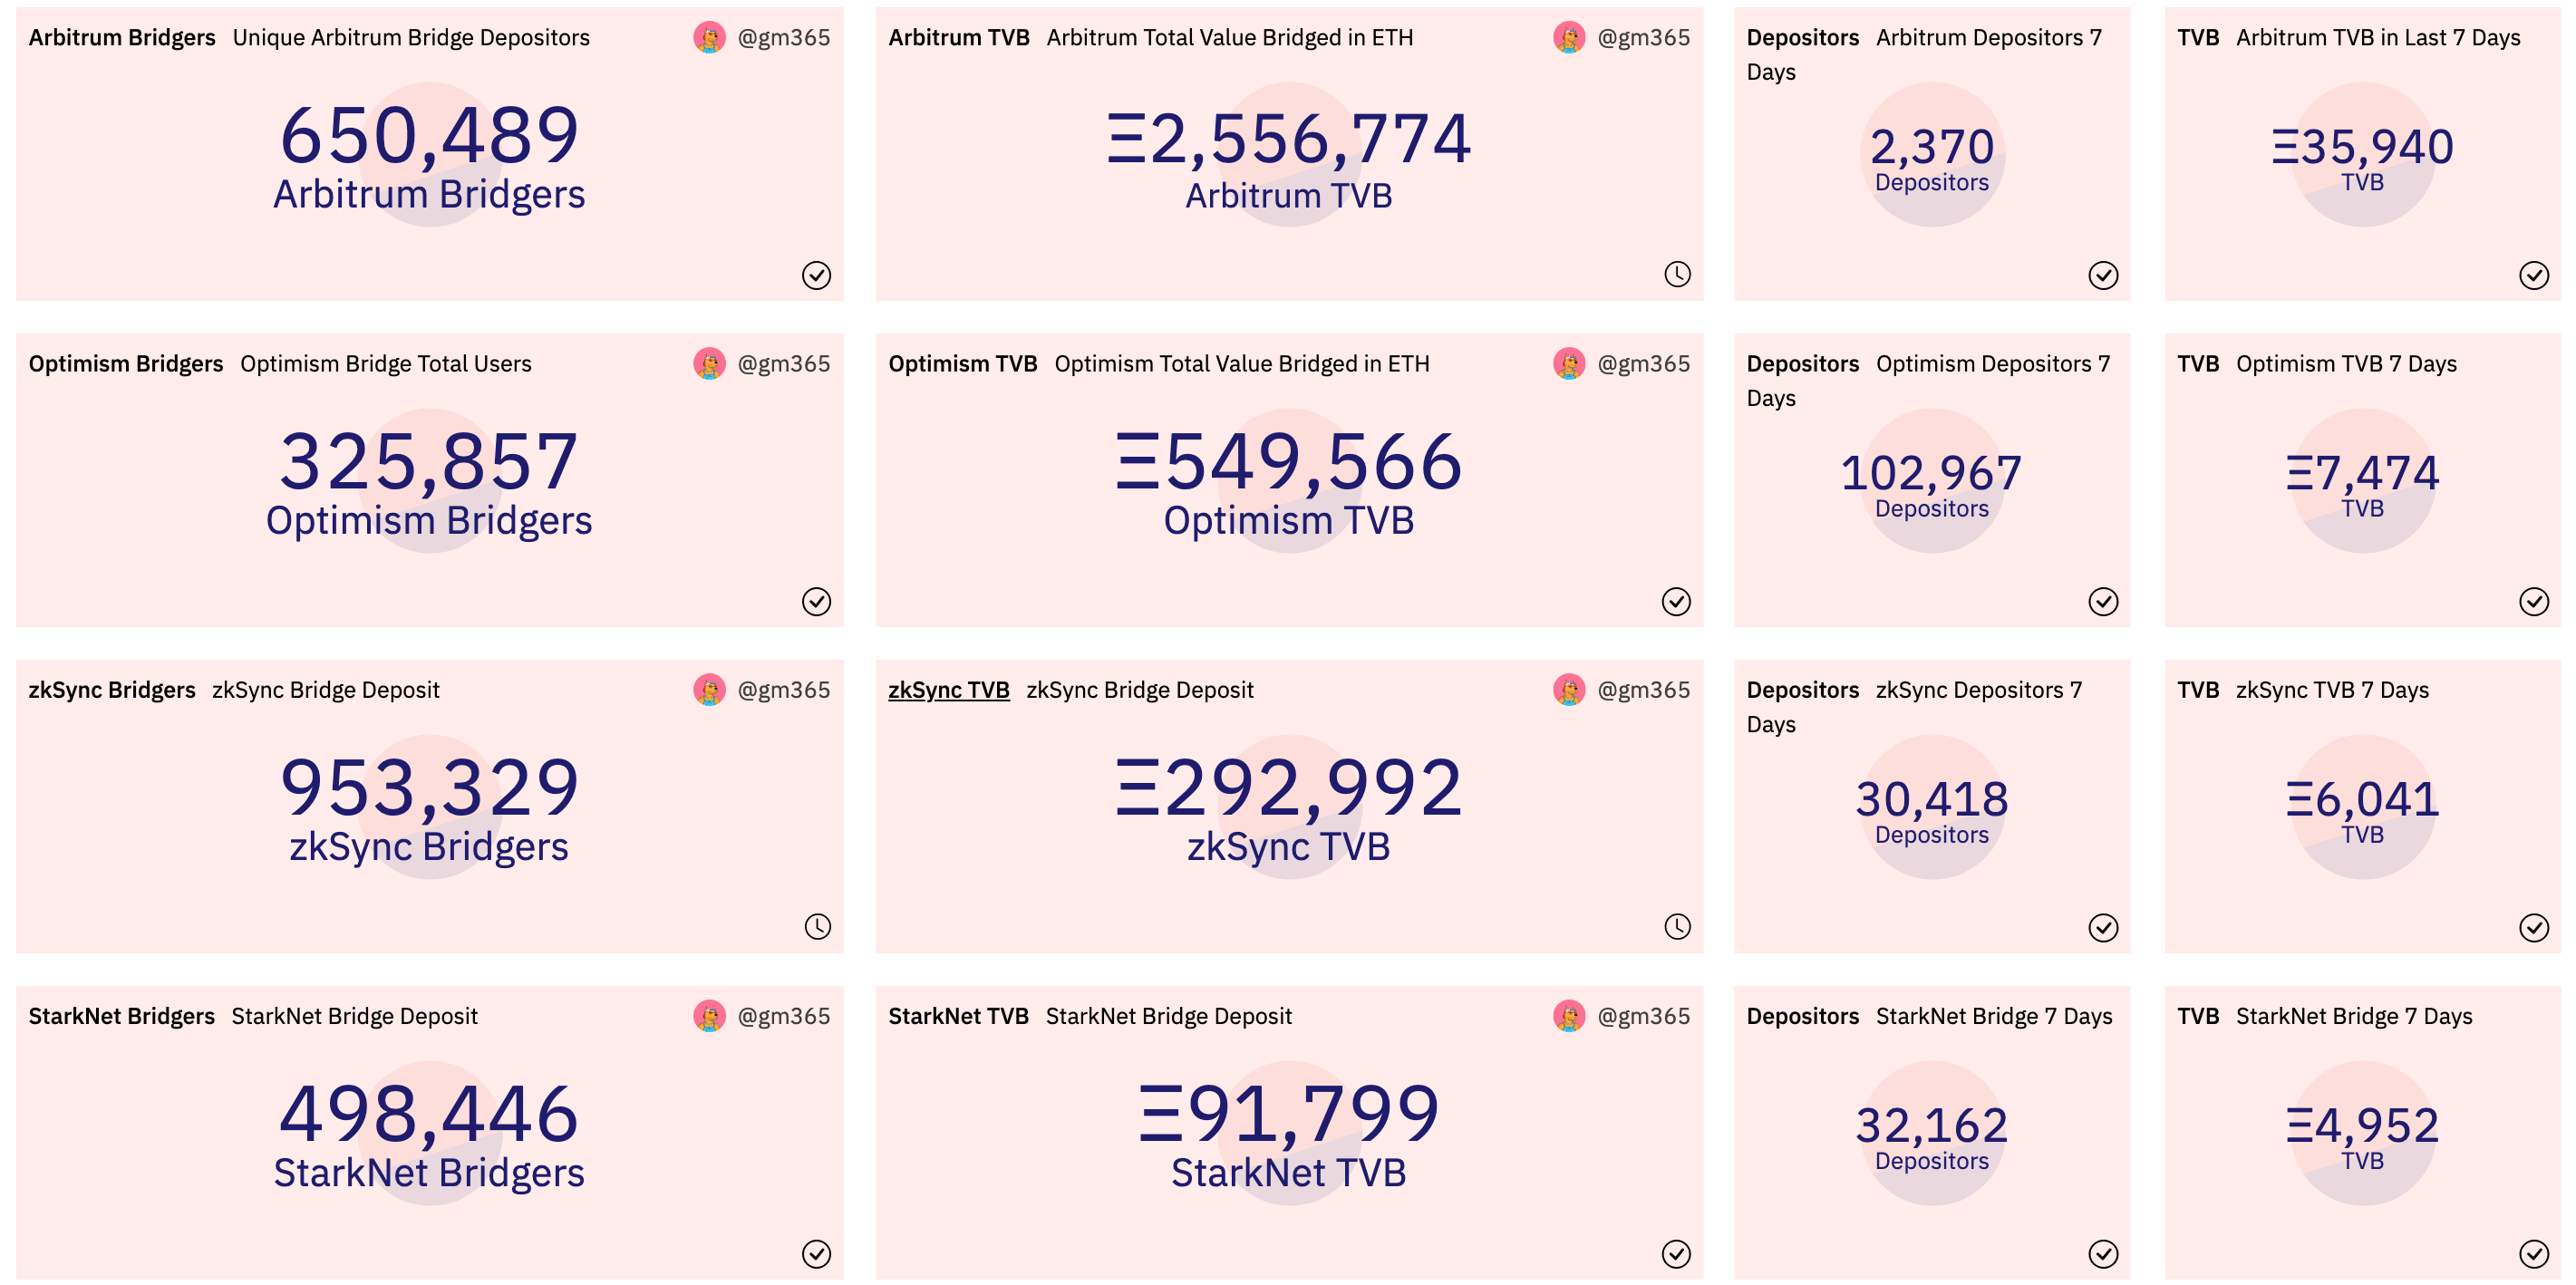
Task: Click checkmark icon on StarkNet Bridgers card
Action: pos(816,1253)
